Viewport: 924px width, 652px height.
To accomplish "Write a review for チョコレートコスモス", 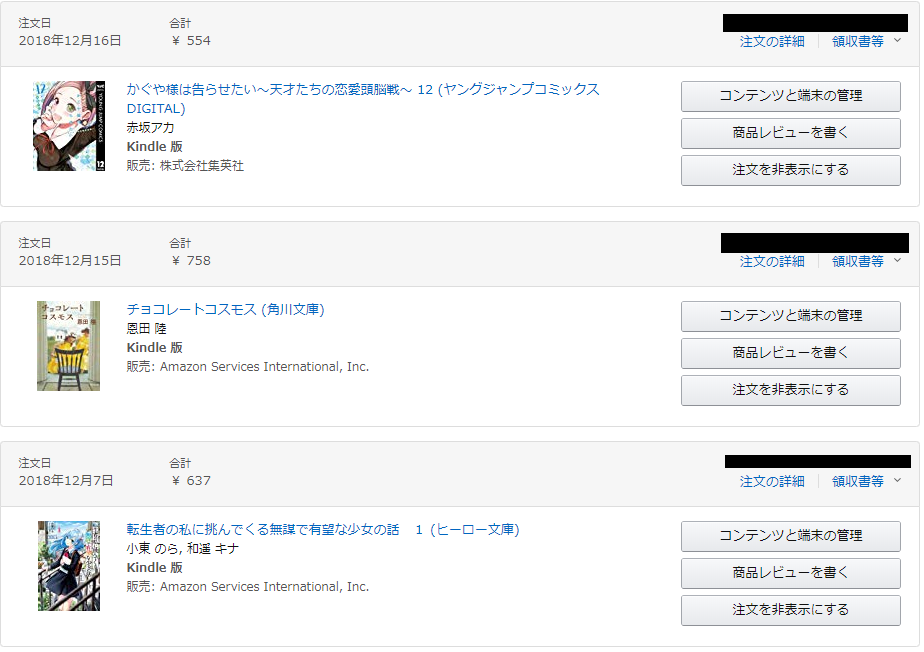I will pyautogui.click(x=790, y=353).
